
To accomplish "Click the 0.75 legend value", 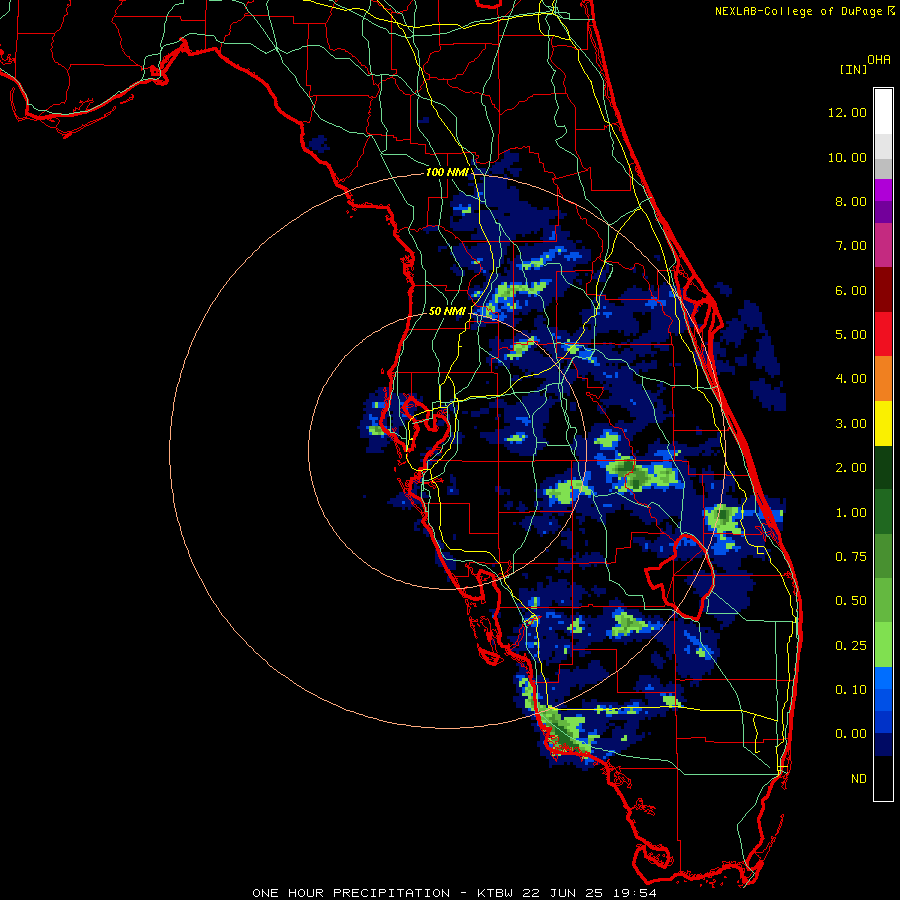I will pyautogui.click(x=851, y=557).
